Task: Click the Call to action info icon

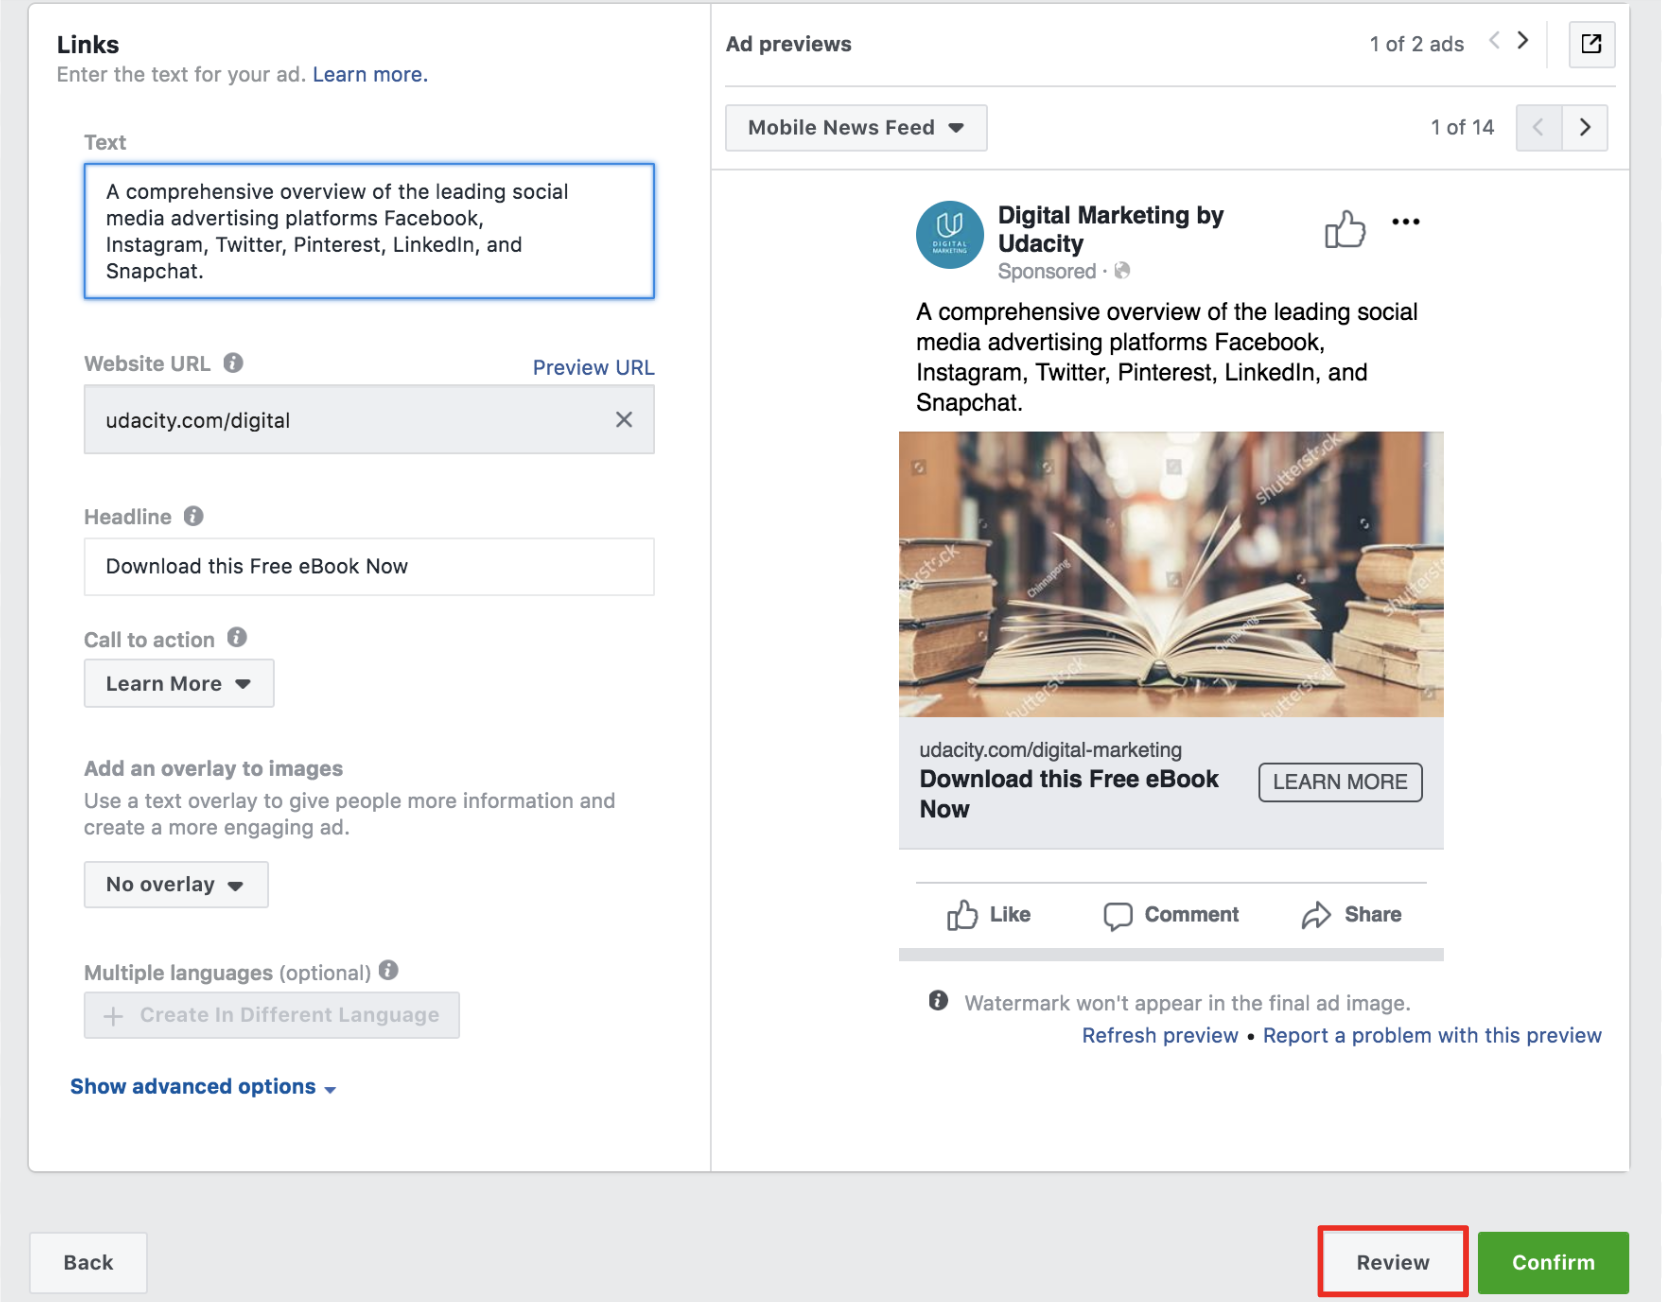Action: [x=237, y=638]
